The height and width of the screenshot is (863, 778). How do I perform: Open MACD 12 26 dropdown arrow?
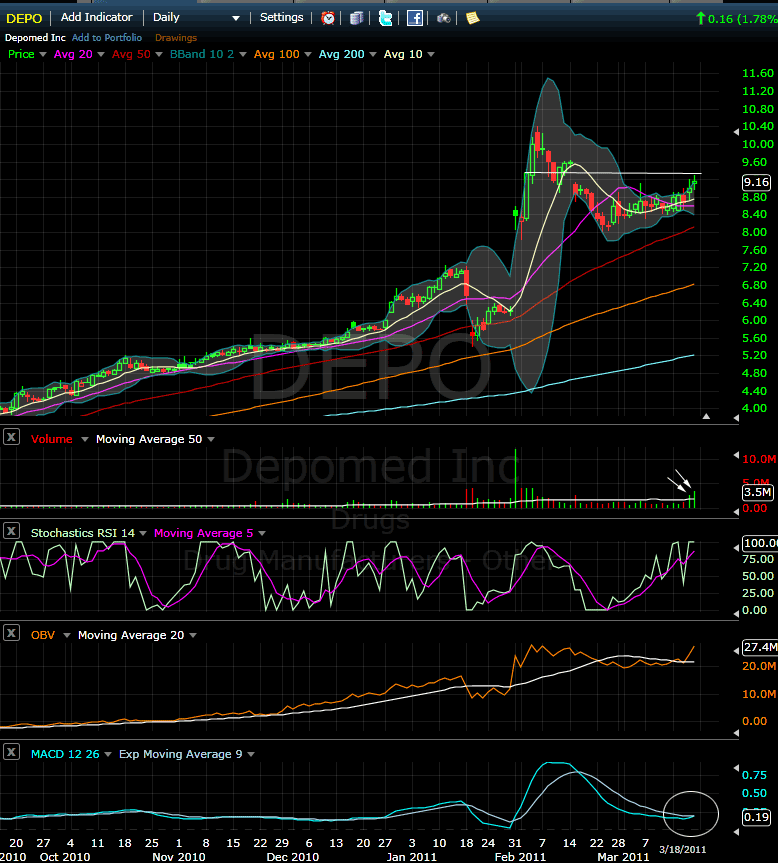pyautogui.click(x=108, y=754)
